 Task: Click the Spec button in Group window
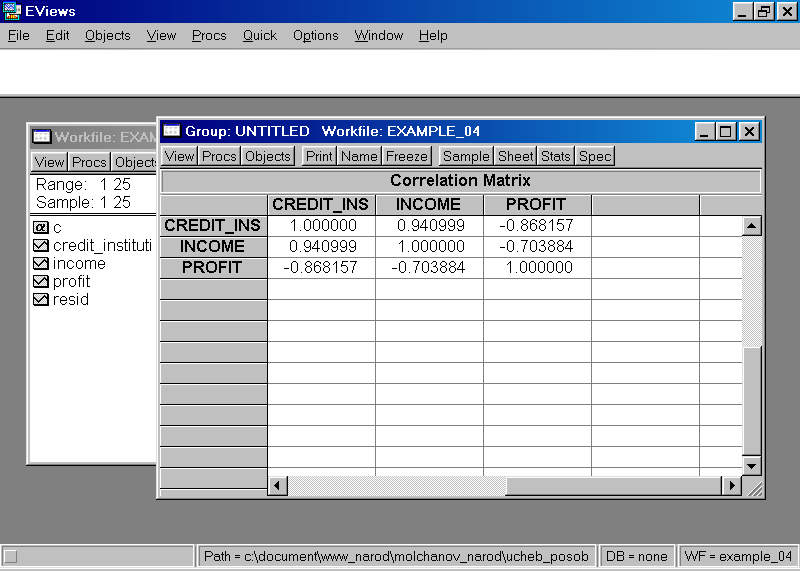click(x=595, y=156)
